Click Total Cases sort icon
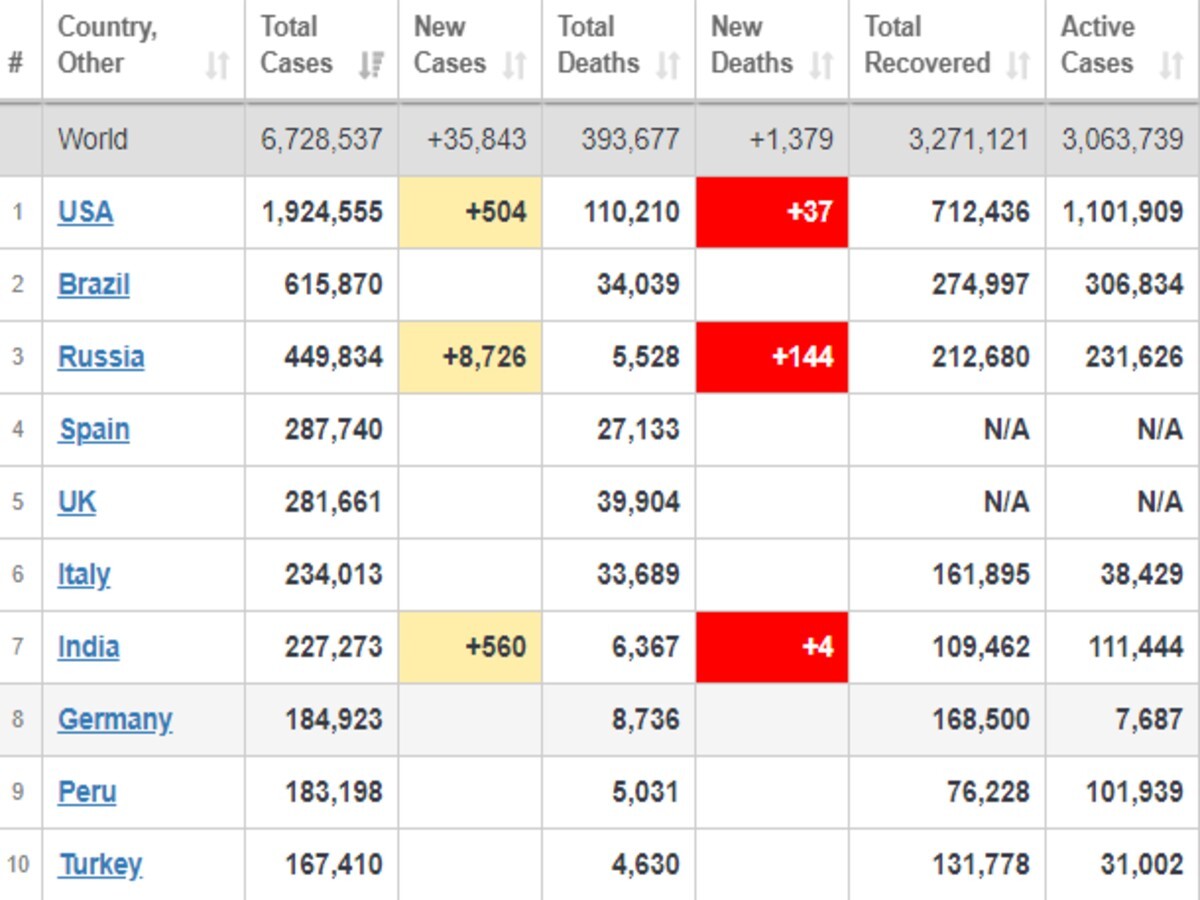1200x900 pixels. click(371, 66)
